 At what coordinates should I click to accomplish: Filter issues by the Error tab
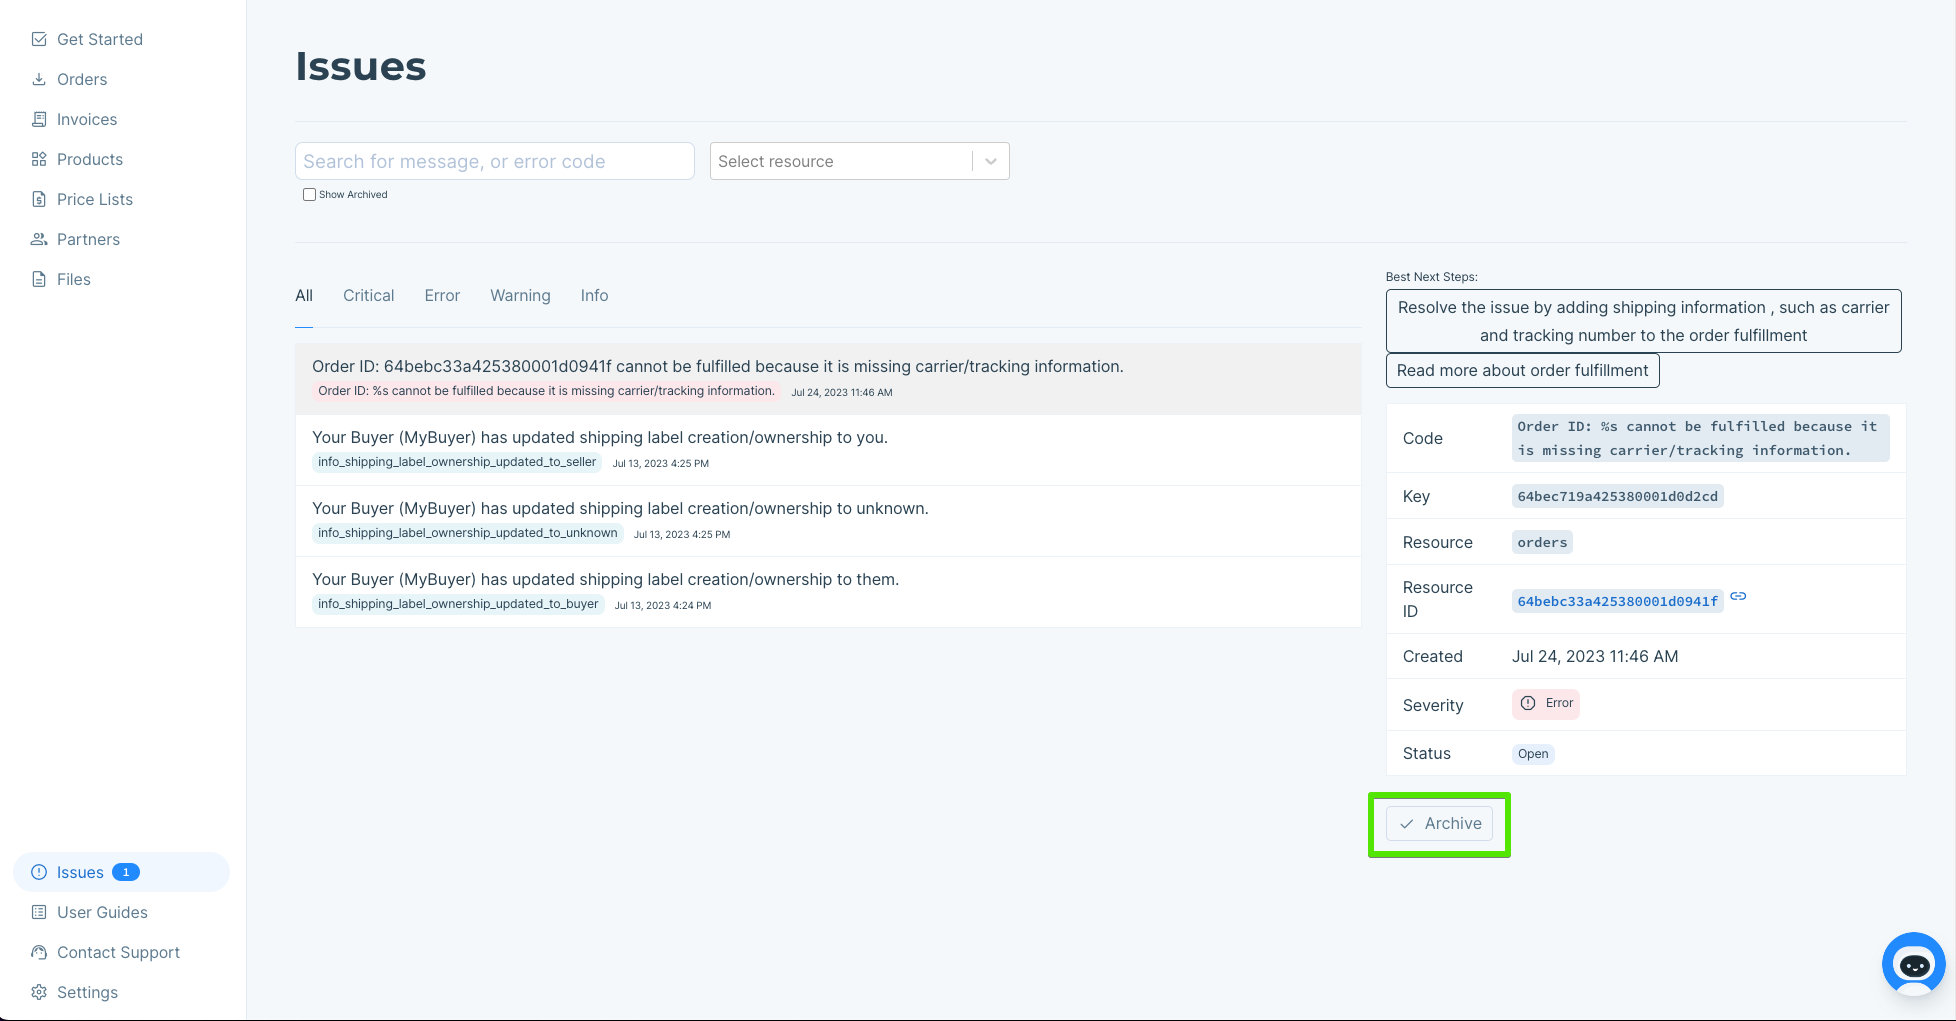[x=442, y=295]
